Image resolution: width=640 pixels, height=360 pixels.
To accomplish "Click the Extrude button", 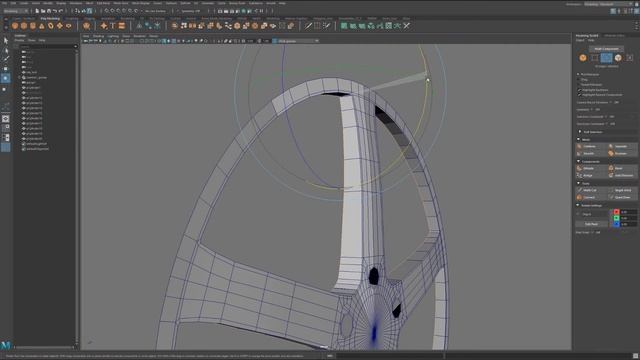I will click(591, 168).
